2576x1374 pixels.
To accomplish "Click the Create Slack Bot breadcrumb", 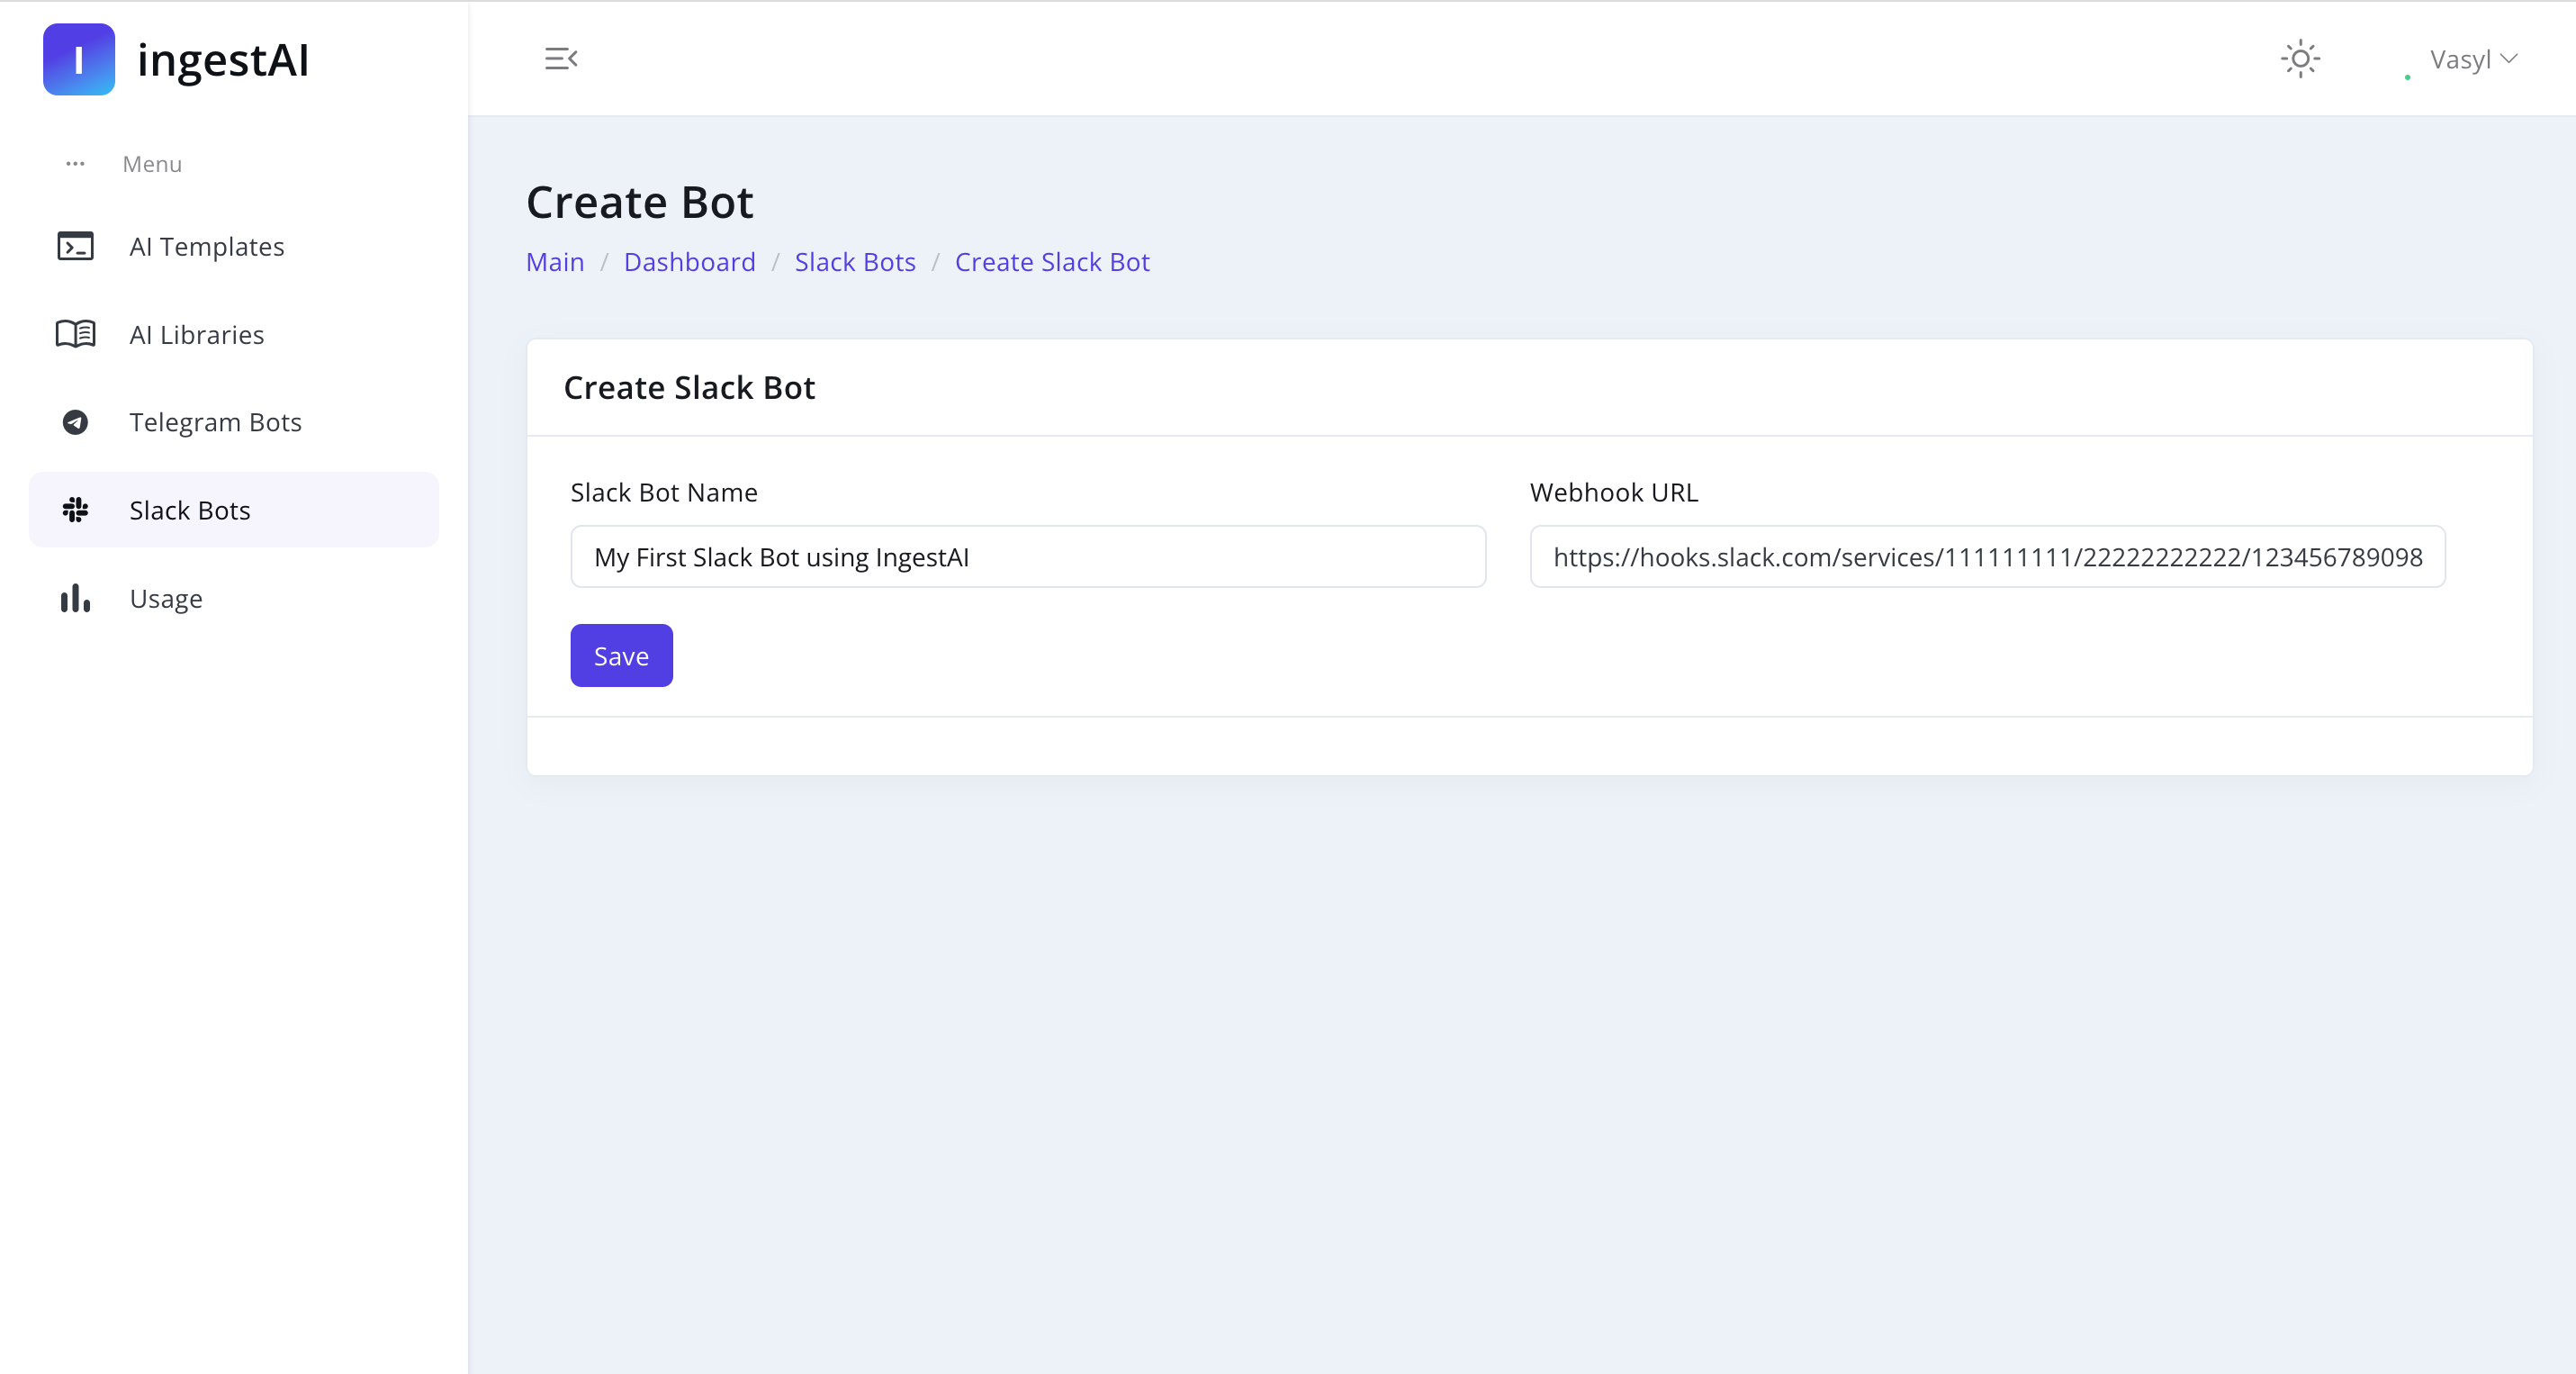I will (1052, 262).
